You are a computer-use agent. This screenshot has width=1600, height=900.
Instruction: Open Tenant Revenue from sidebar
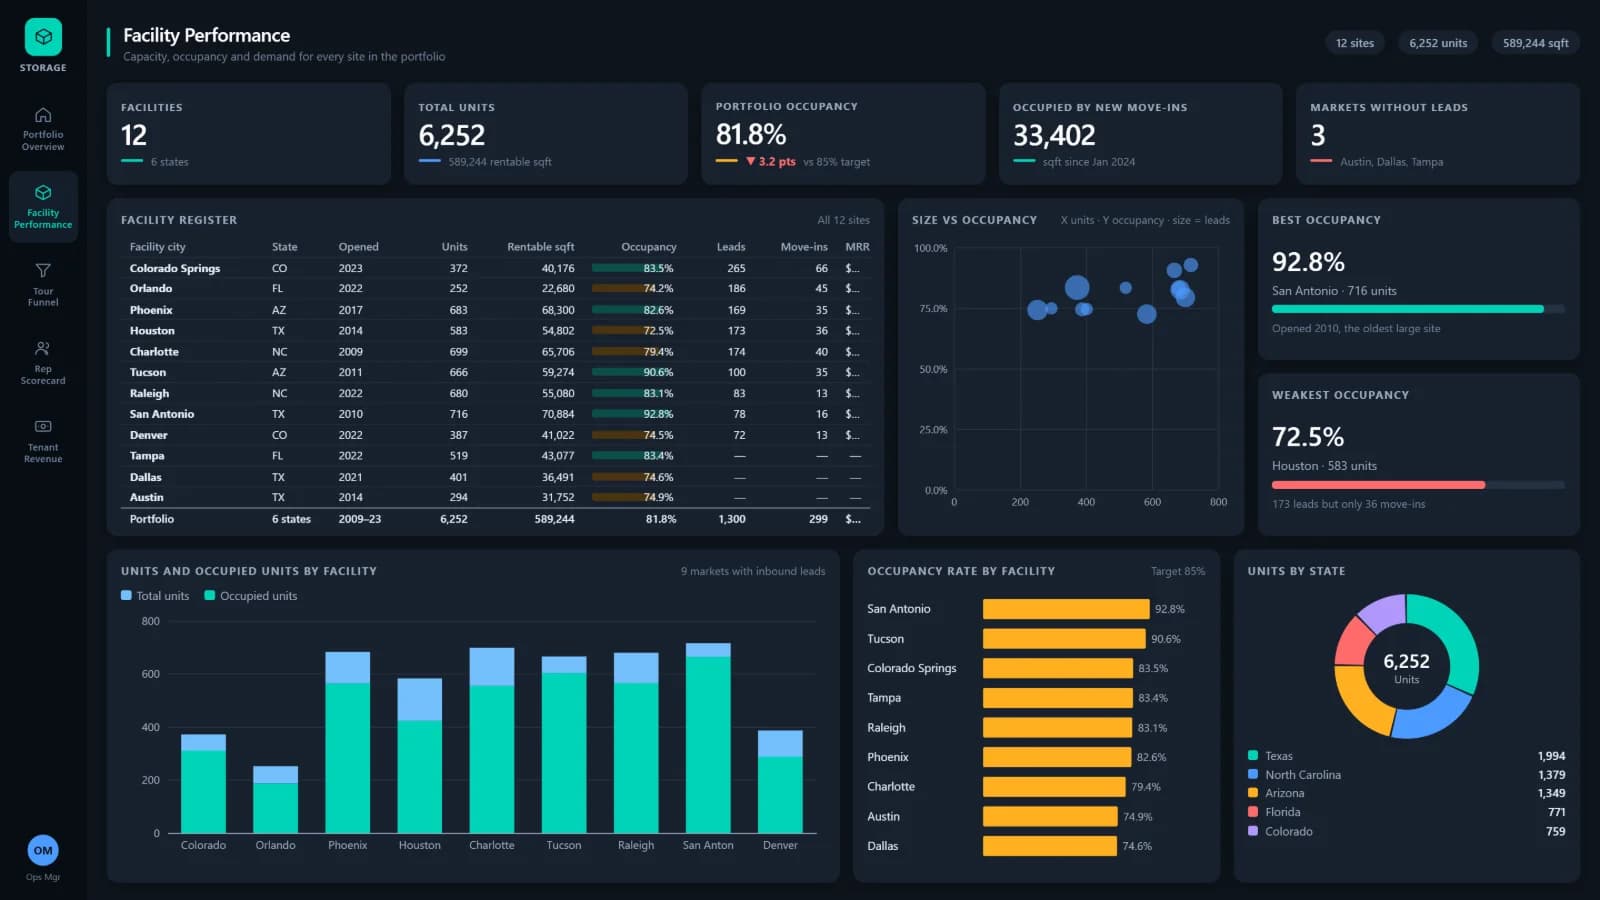tap(43, 441)
